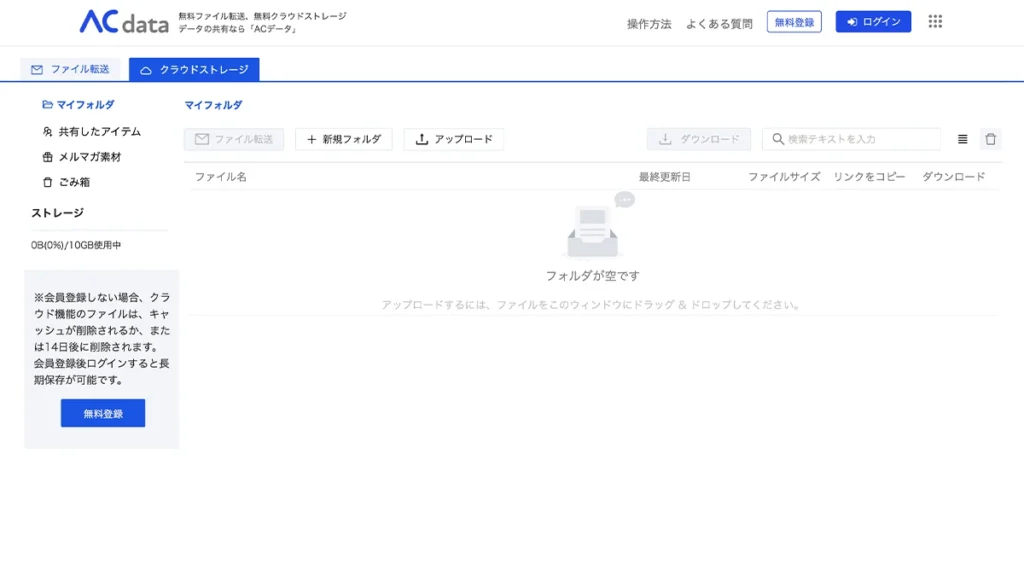Switch to the ファイル転送 tab
This screenshot has width=1024, height=576.
point(71,69)
